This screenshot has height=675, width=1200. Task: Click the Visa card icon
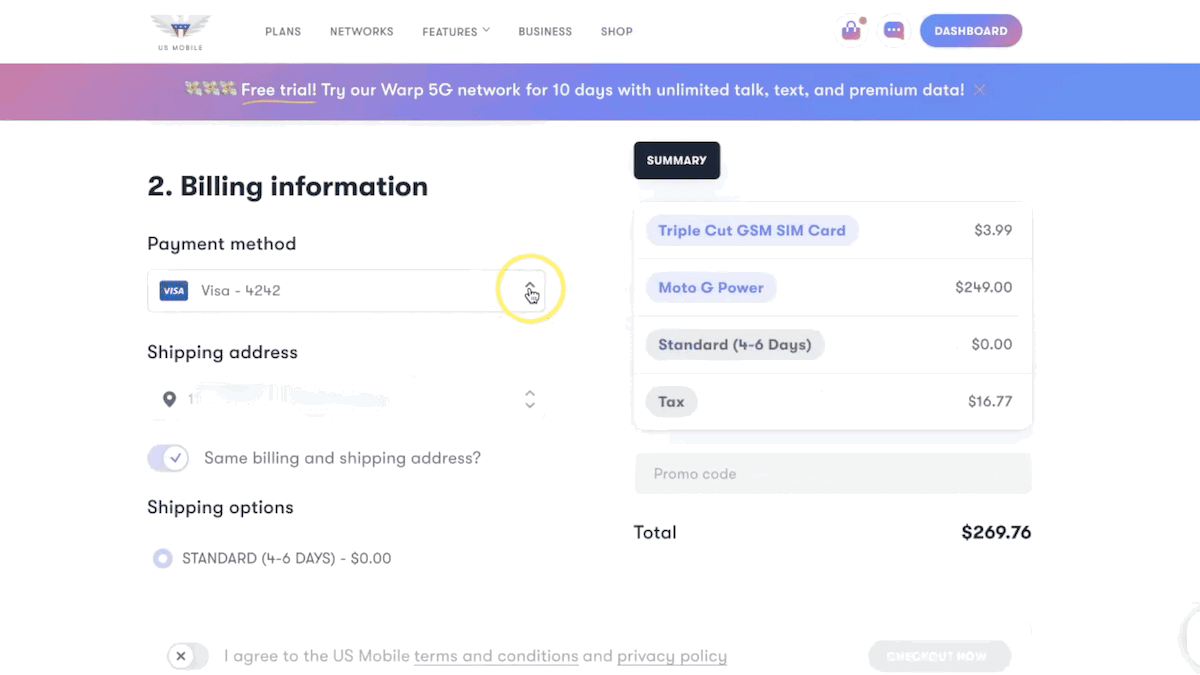(x=173, y=290)
